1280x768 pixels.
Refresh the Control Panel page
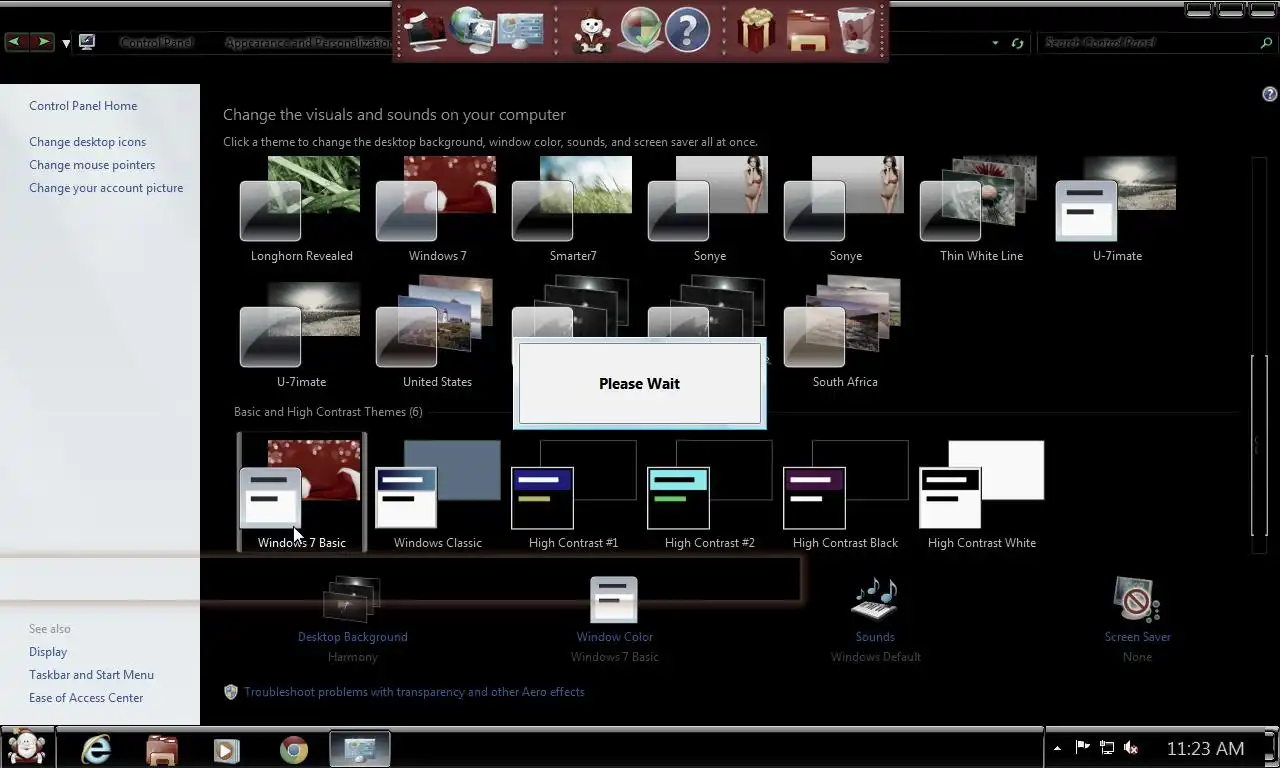(1017, 43)
